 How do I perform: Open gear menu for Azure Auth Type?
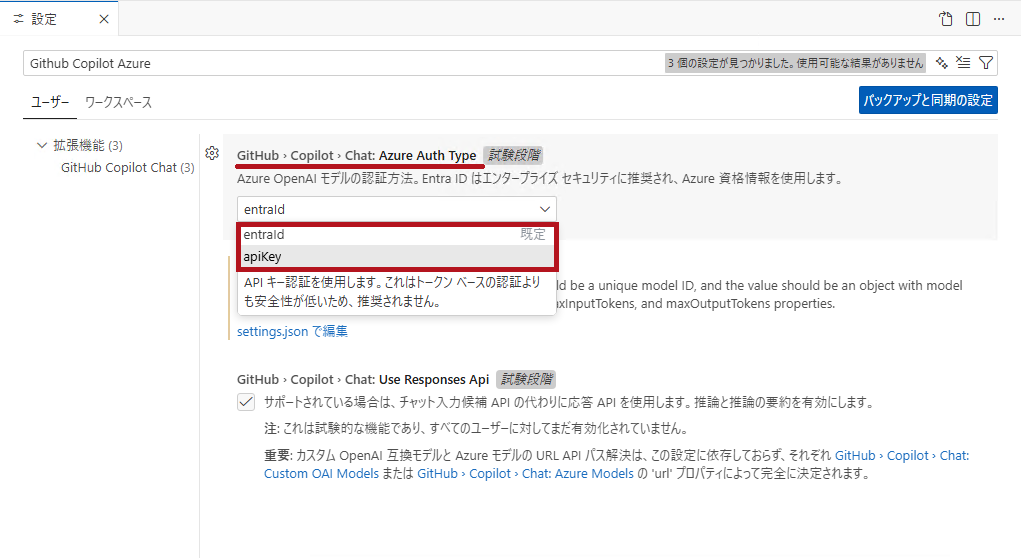212,153
